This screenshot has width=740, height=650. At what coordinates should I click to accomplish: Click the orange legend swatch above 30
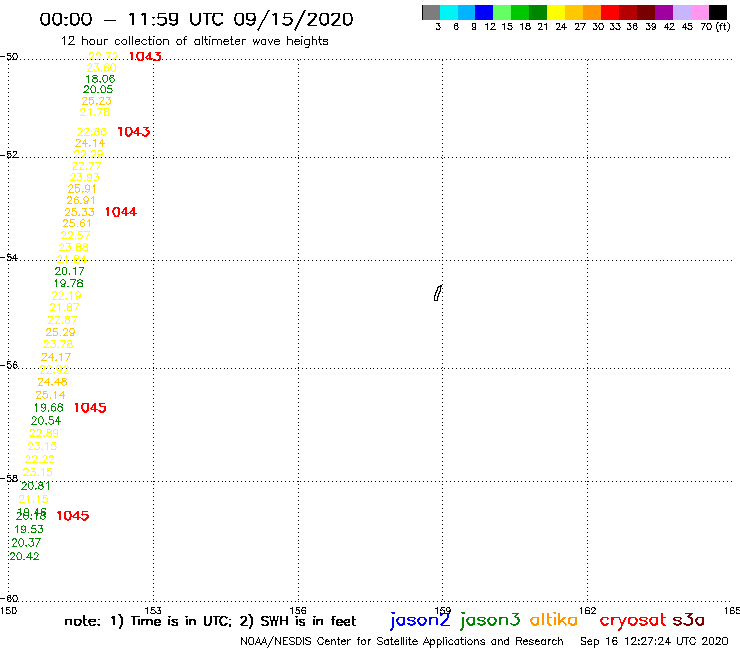[x=592, y=12]
